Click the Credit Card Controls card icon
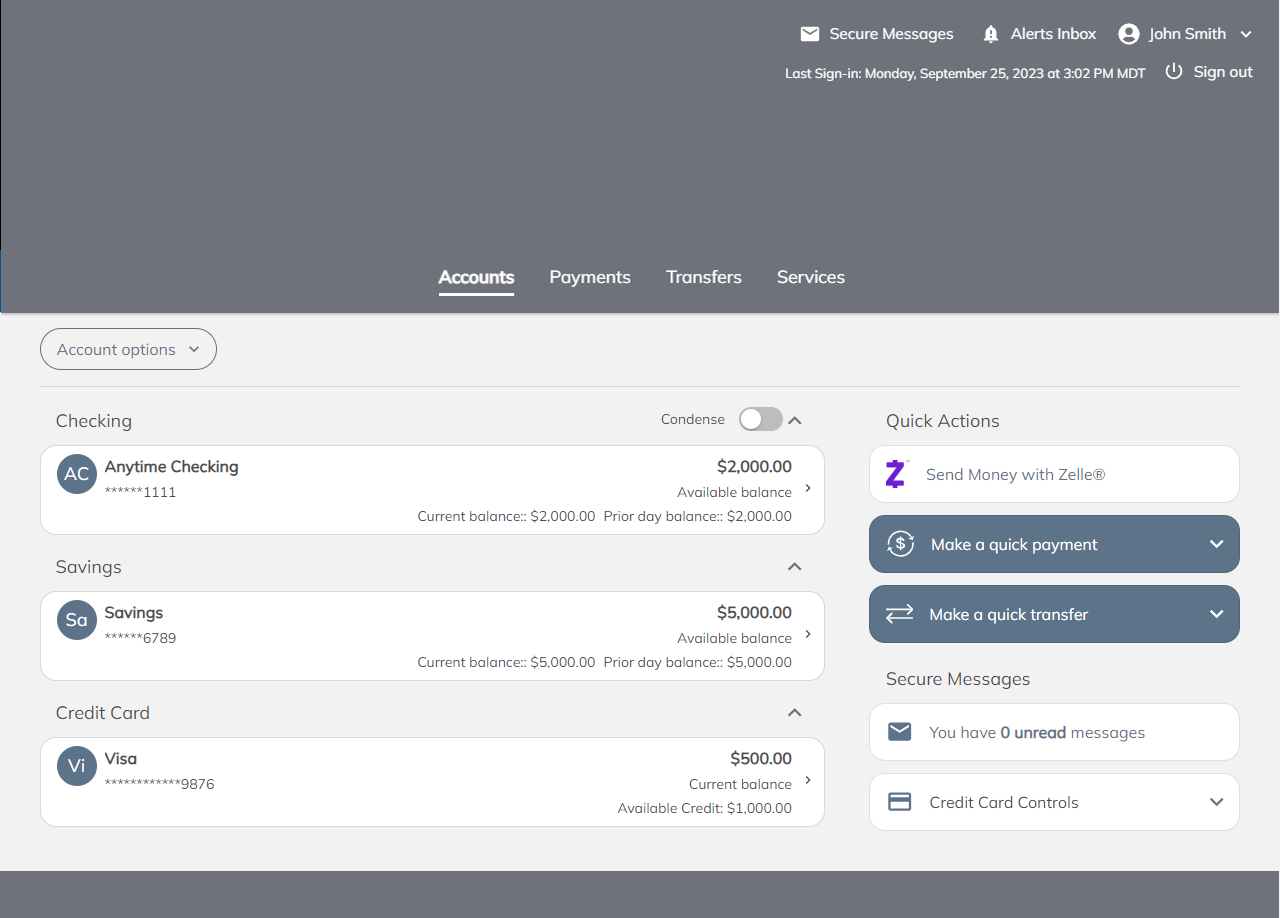Viewport: 1280px width, 918px height. point(900,802)
